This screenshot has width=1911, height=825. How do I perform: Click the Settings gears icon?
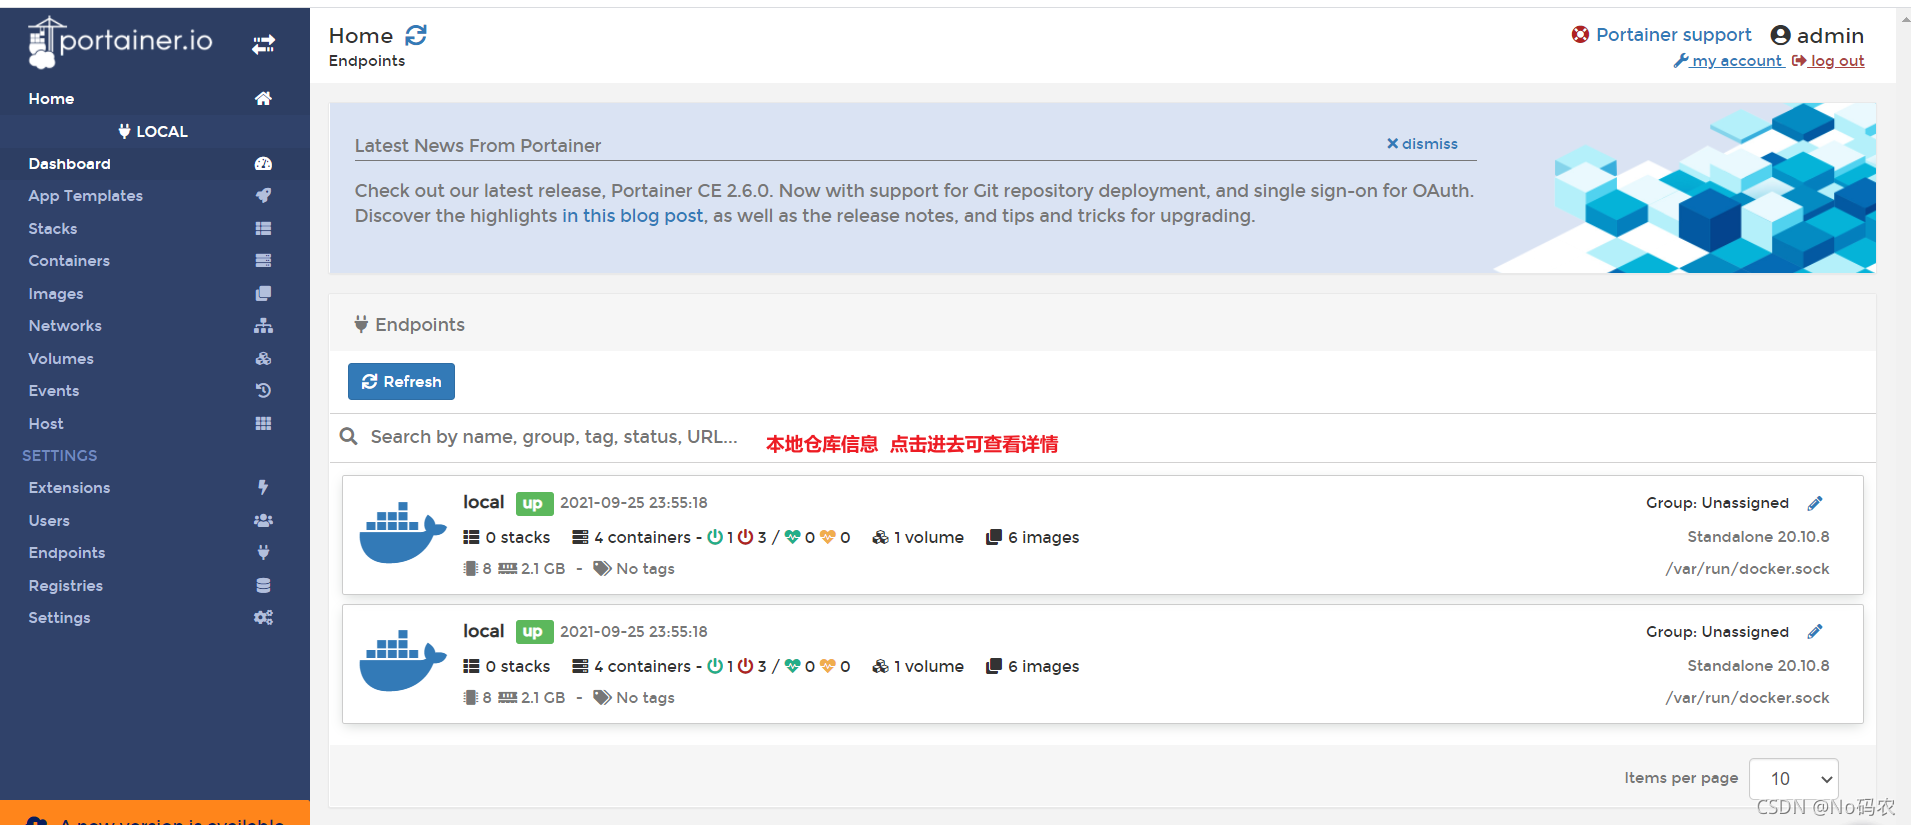[263, 617]
